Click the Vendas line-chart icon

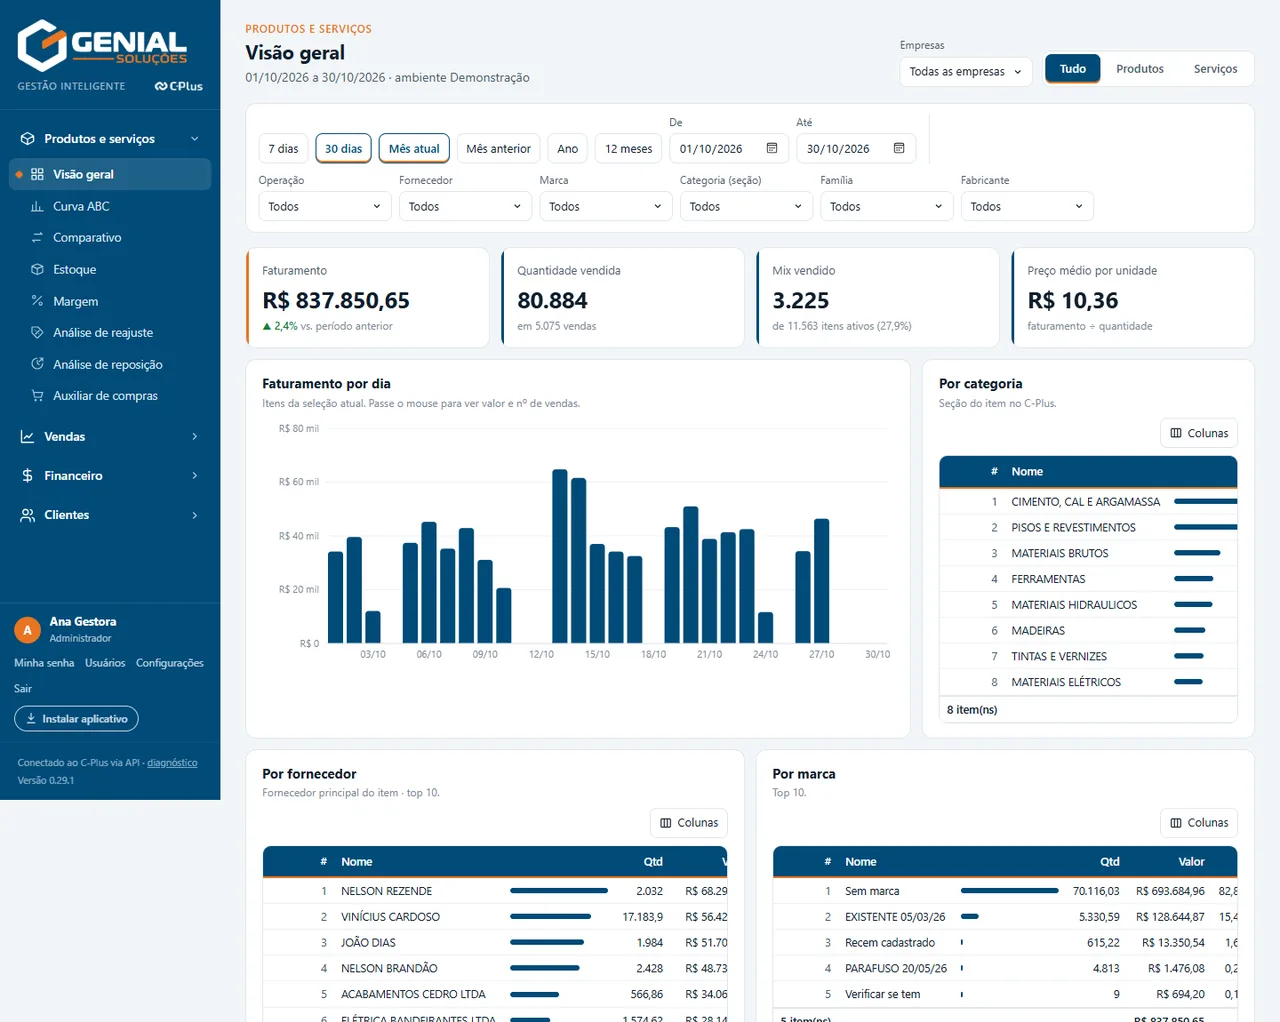click(27, 437)
